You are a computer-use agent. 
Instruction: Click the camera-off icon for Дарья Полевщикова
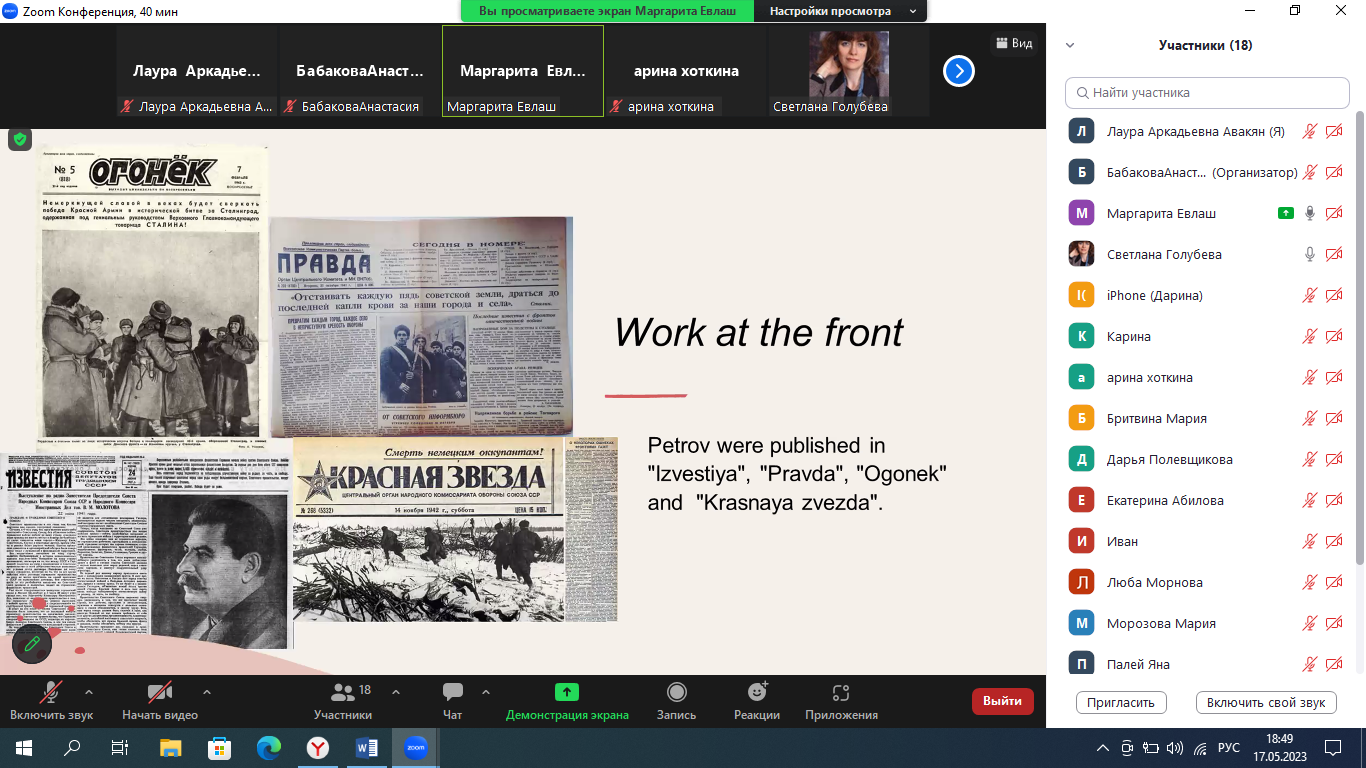coord(1334,459)
